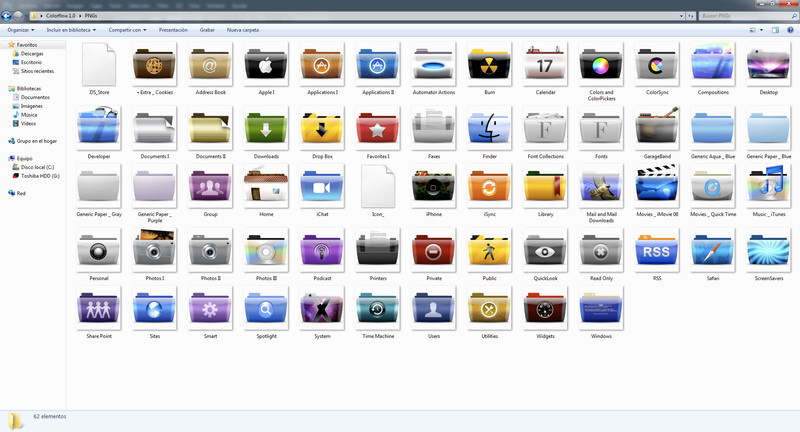
Task: Select the Automator Actions icon
Action: pos(433,64)
